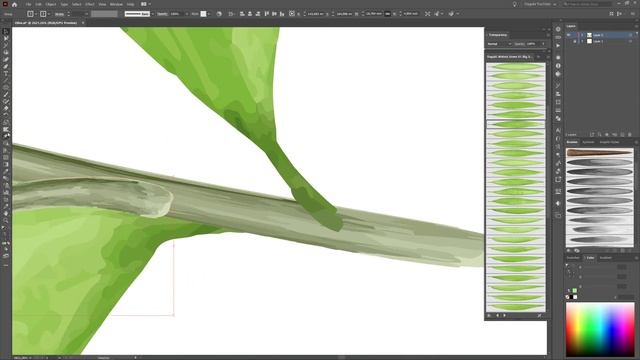Click Libraries Panel icon in Brushes panel footer
The image size is (640, 360).
[577, 251]
